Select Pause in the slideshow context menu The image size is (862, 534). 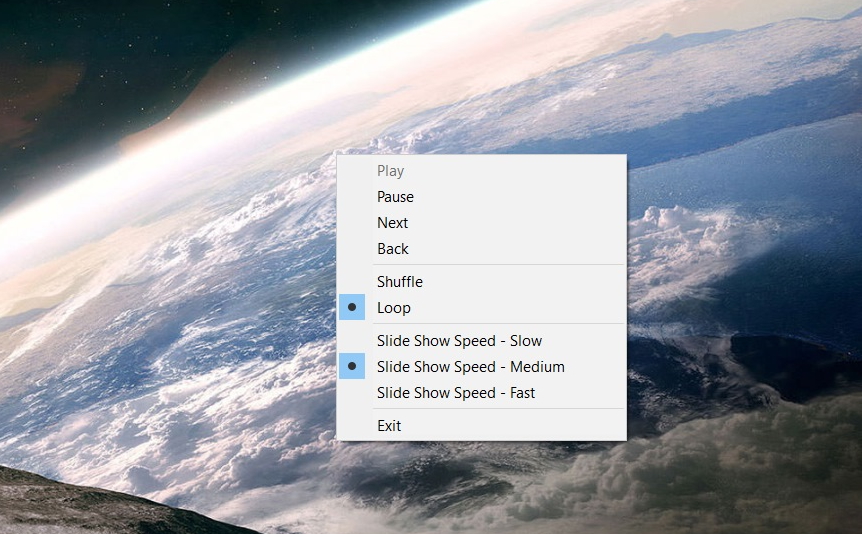point(482,197)
